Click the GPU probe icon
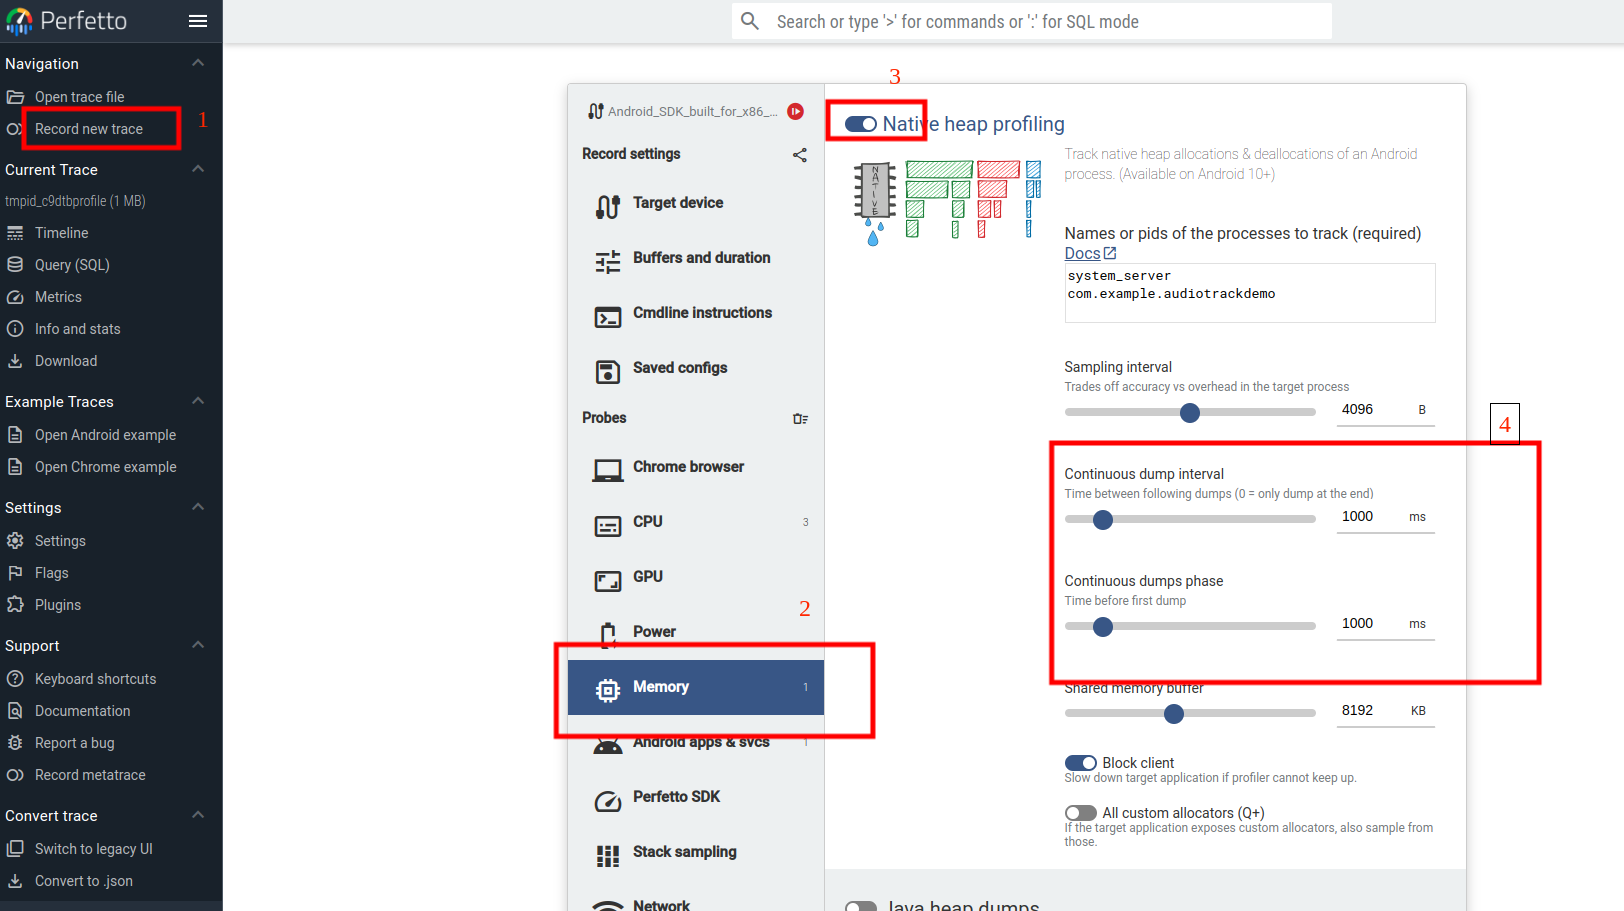This screenshot has height=911, width=1624. (608, 581)
